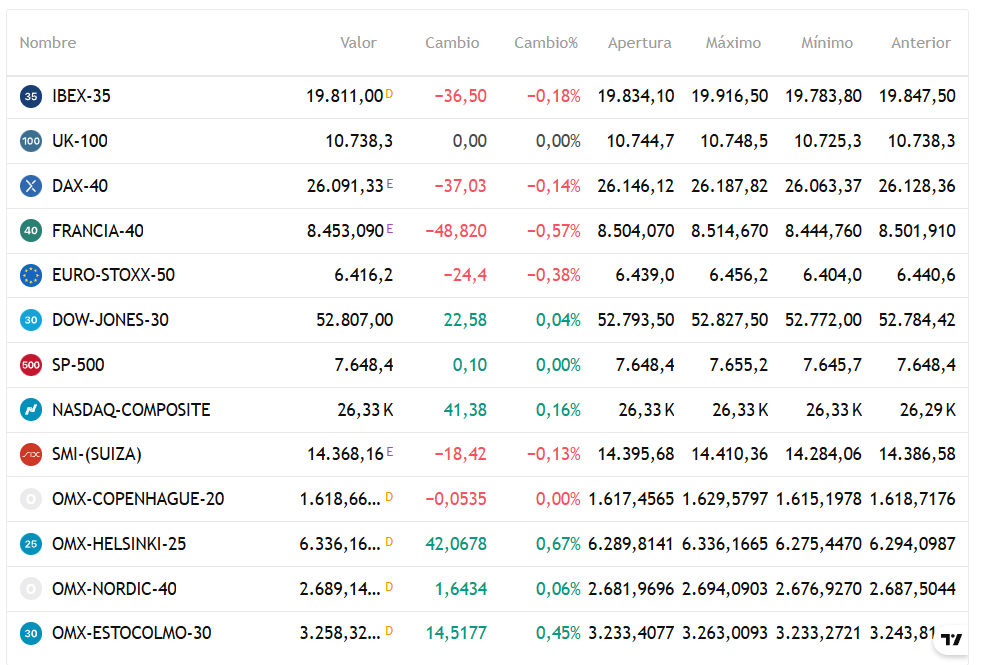Sort table by Valor column header
The image size is (988, 665).
pyautogui.click(x=358, y=43)
